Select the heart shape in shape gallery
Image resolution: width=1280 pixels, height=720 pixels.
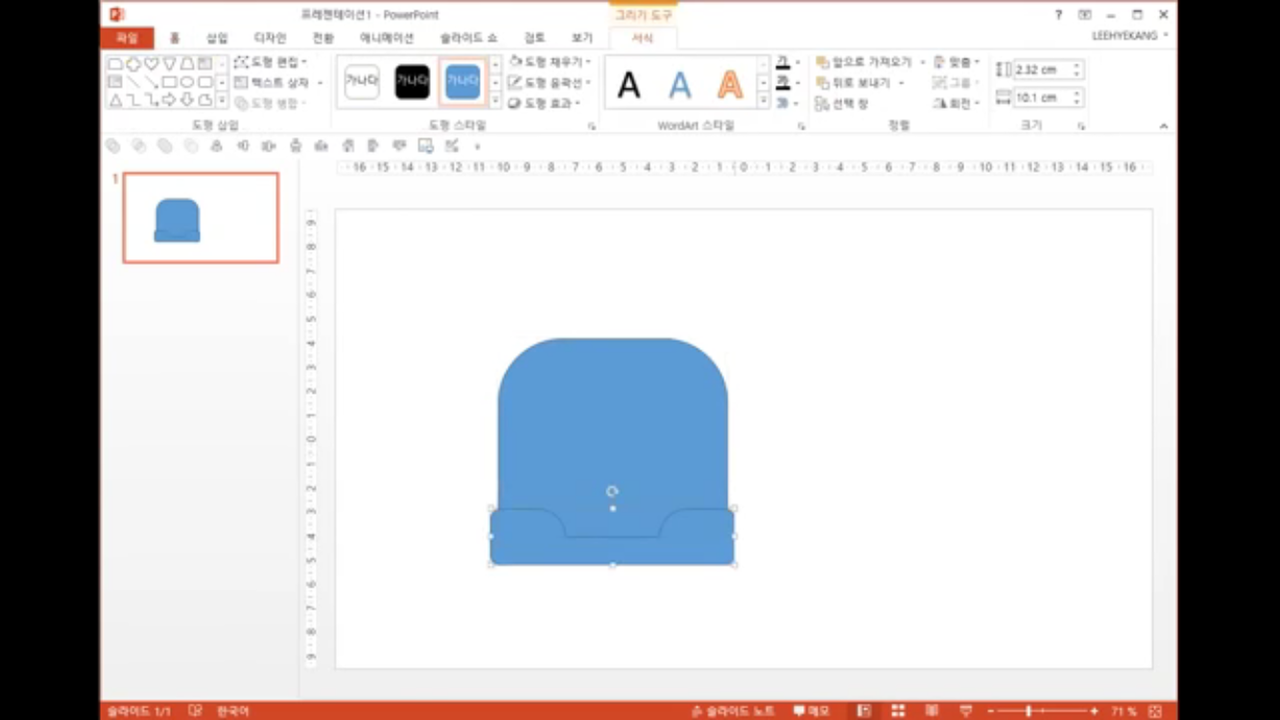coord(151,64)
